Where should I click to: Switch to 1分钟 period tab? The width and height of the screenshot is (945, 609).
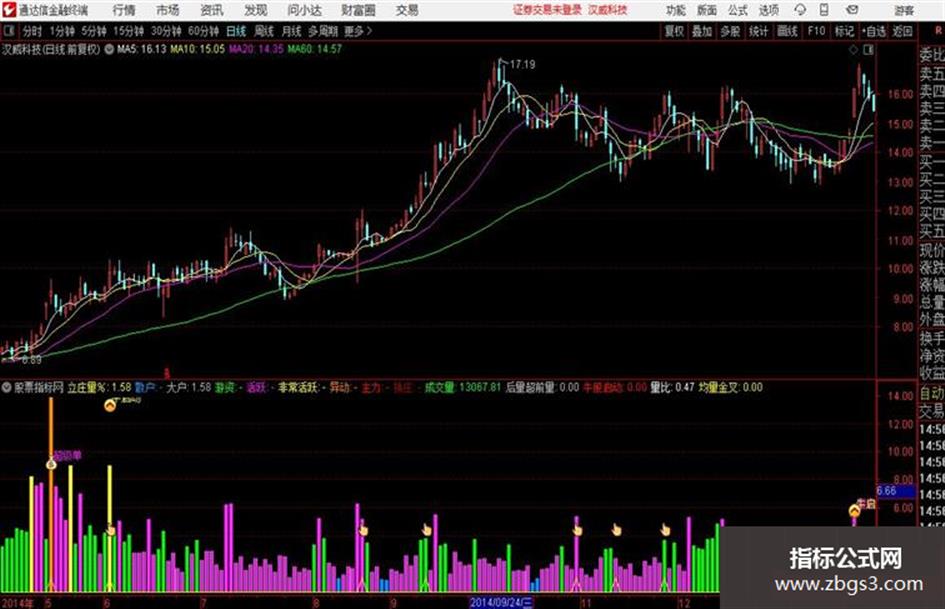[62, 31]
